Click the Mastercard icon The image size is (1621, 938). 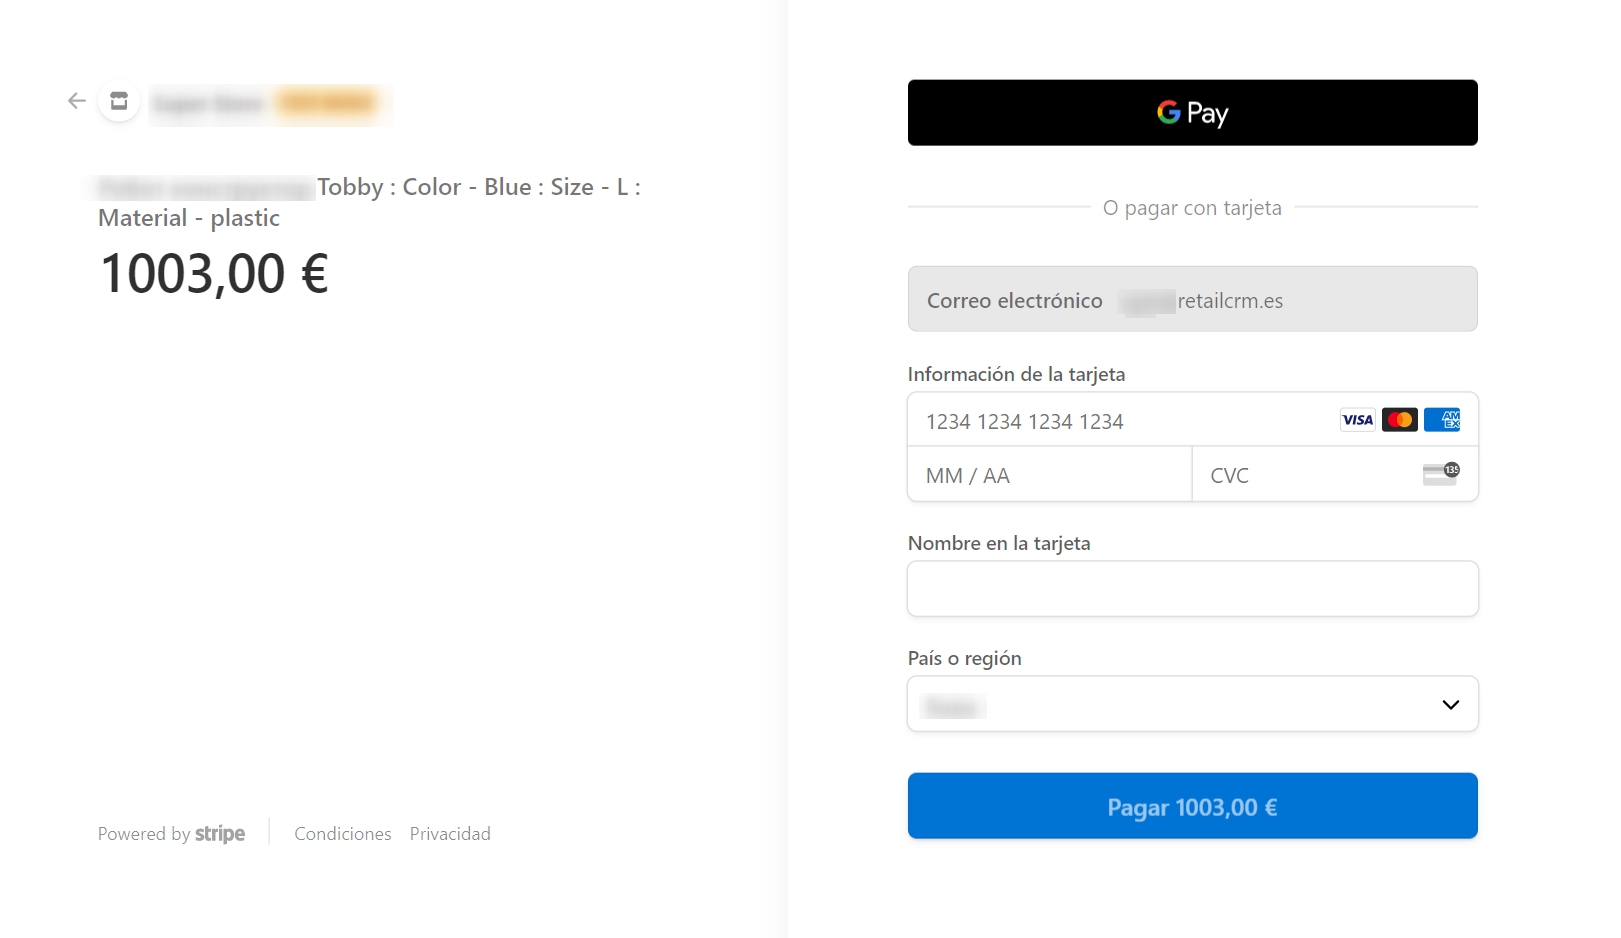pos(1399,420)
